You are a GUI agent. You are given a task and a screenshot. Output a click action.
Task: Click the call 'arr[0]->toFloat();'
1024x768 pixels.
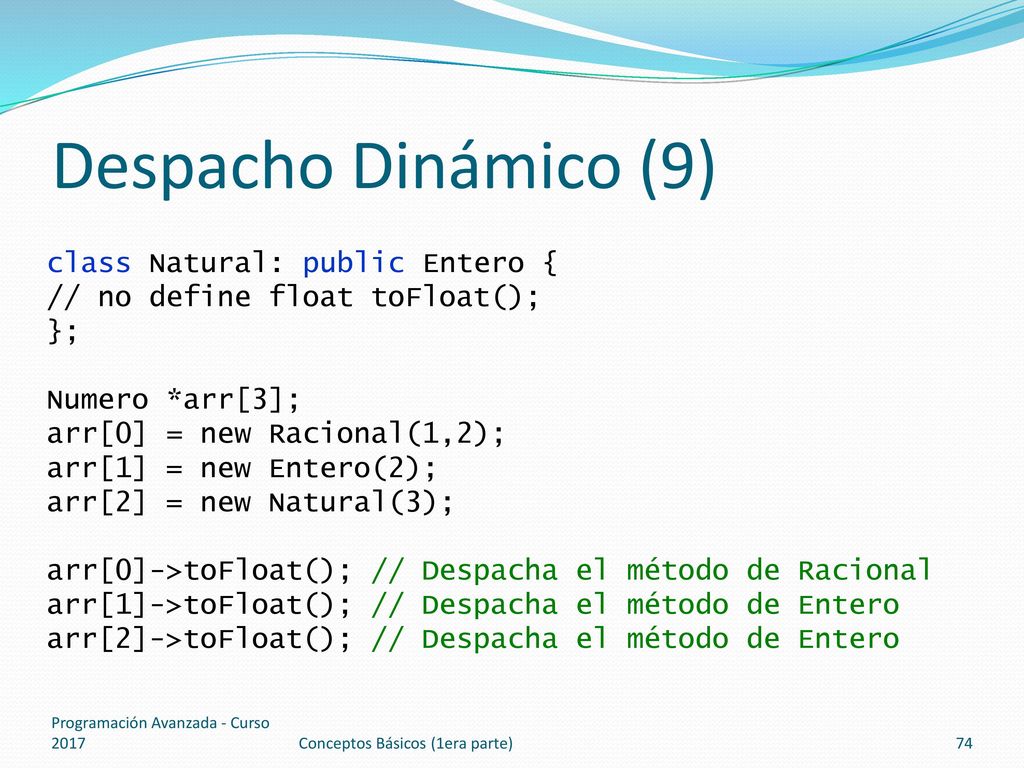click(199, 571)
